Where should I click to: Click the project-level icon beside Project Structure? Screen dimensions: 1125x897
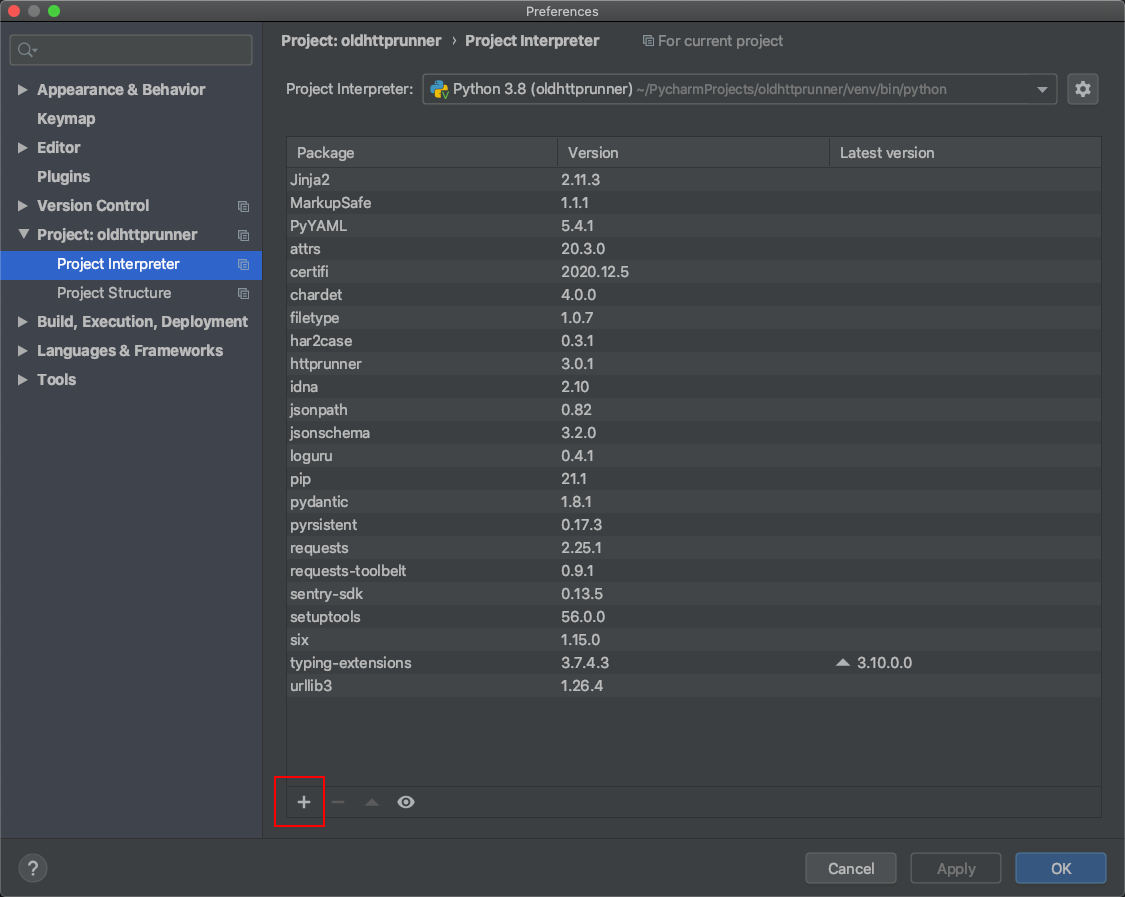coord(243,294)
